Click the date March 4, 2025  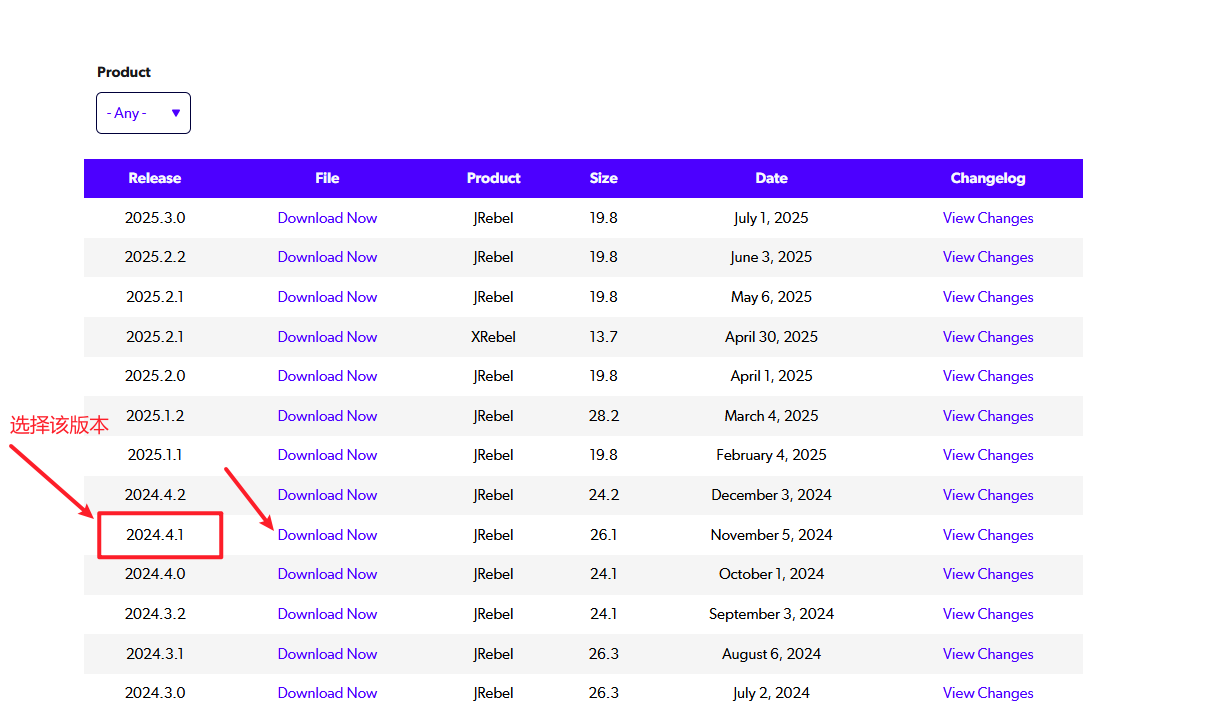(772, 416)
